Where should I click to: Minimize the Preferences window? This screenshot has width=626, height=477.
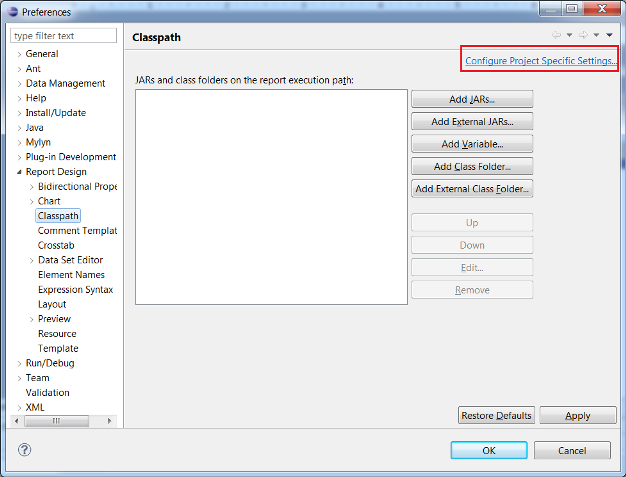pyautogui.click(x=551, y=9)
